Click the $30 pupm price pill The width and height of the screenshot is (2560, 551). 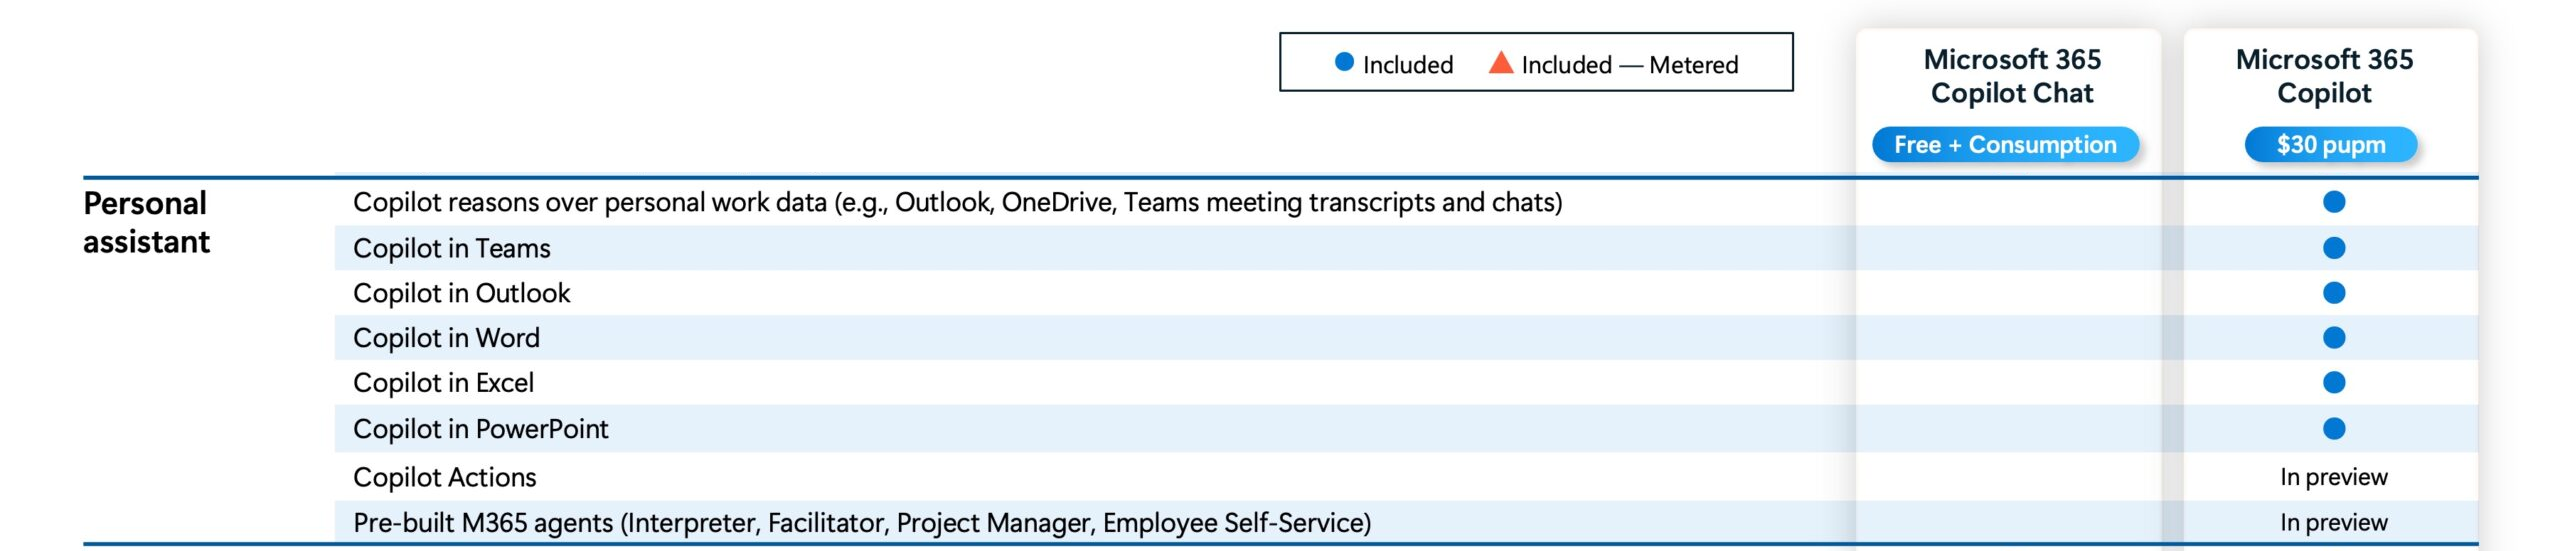pyautogui.click(x=2331, y=145)
